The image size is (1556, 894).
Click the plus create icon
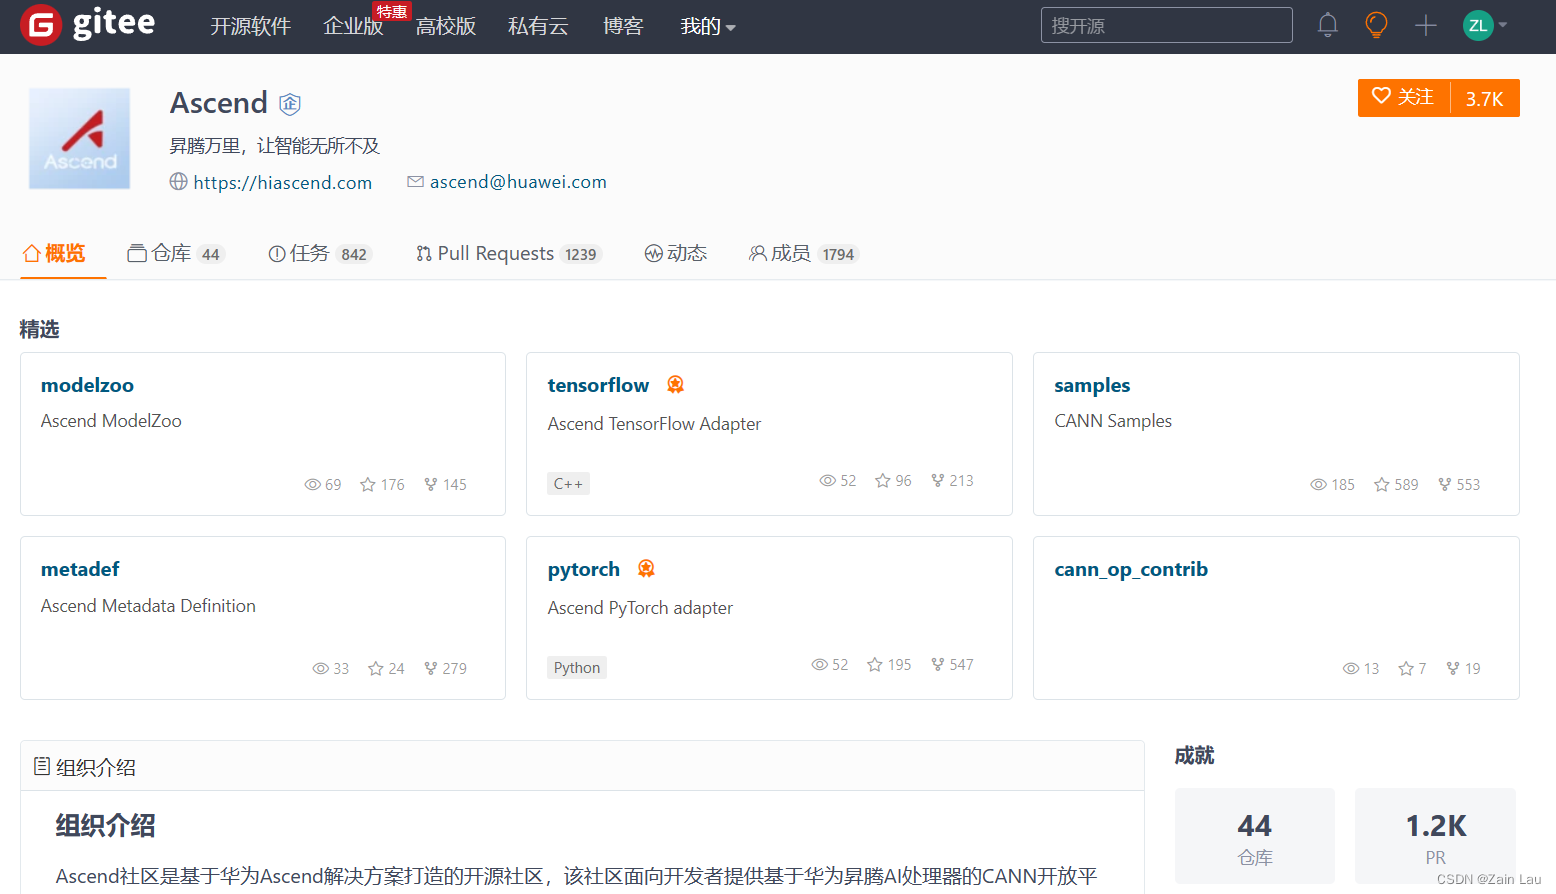pyautogui.click(x=1426, y=26)
